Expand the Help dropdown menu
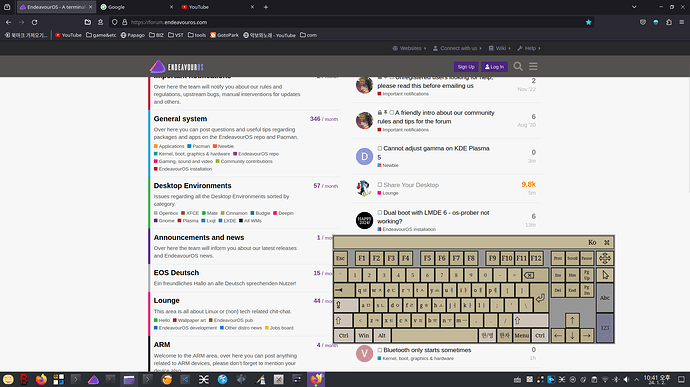Viewport: 690px width, 387px height. click(x=529, y=48)
